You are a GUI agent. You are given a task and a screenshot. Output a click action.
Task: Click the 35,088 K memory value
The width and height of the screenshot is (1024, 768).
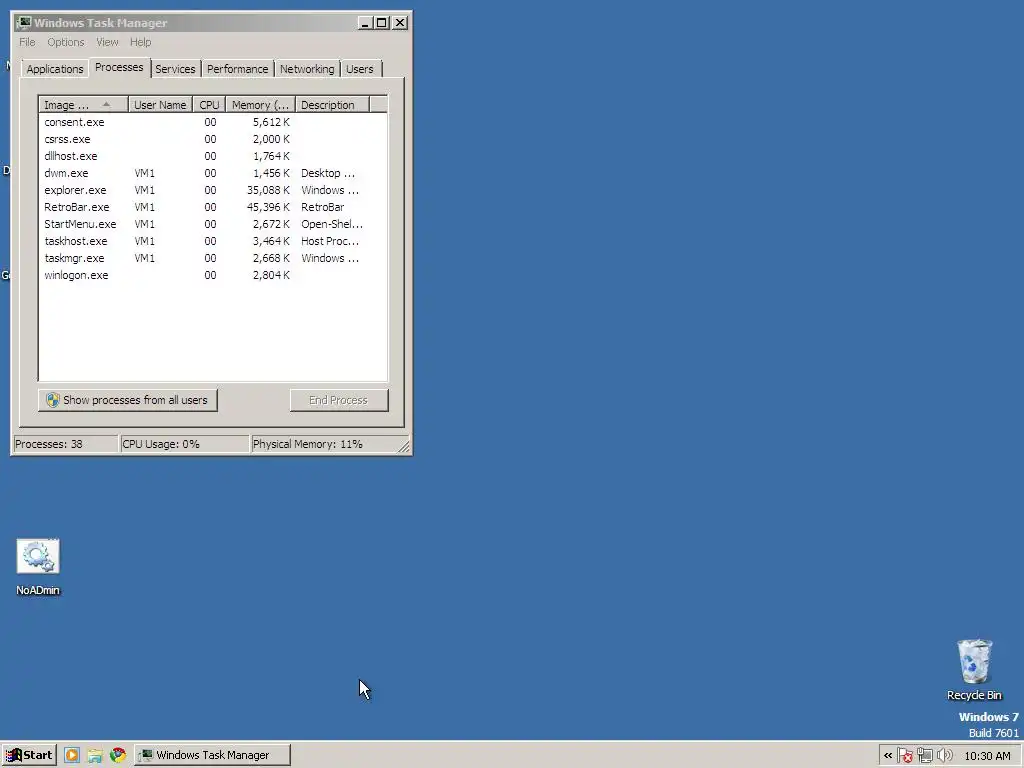268,190
